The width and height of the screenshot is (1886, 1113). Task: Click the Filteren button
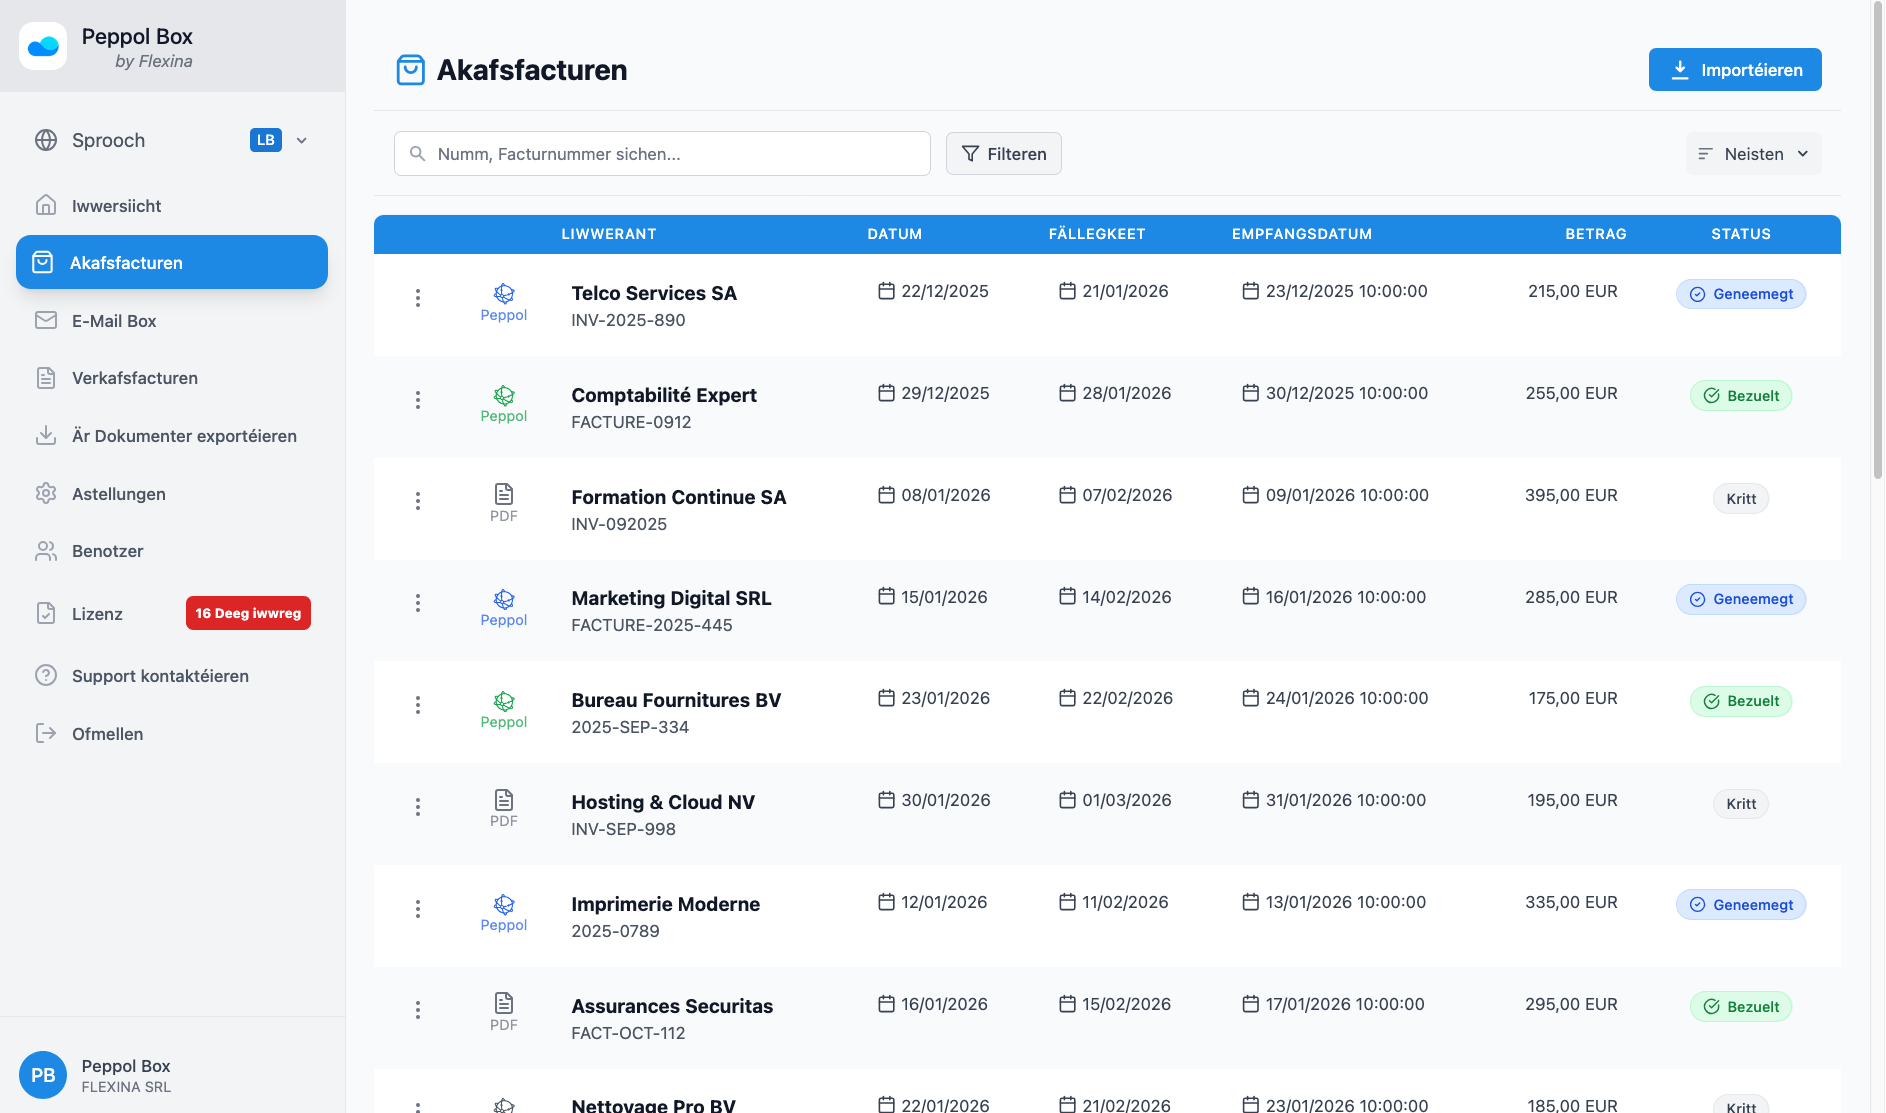pyautogui.click(x=1003, y=154)
